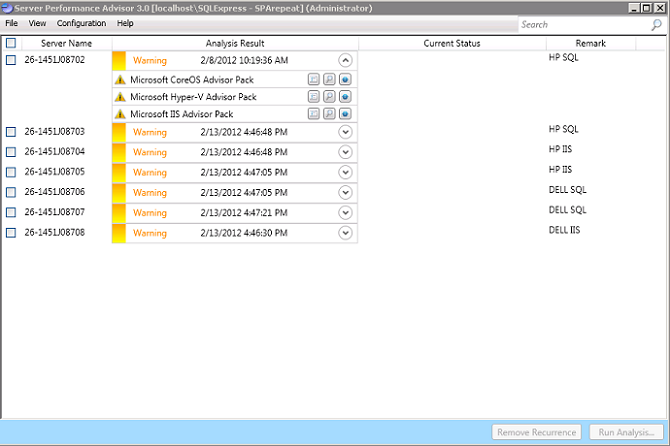Click the yellow-orange status swatch for 26-1451J08704
The width and height of the screenshot is (670, 446).
[119, 152]
